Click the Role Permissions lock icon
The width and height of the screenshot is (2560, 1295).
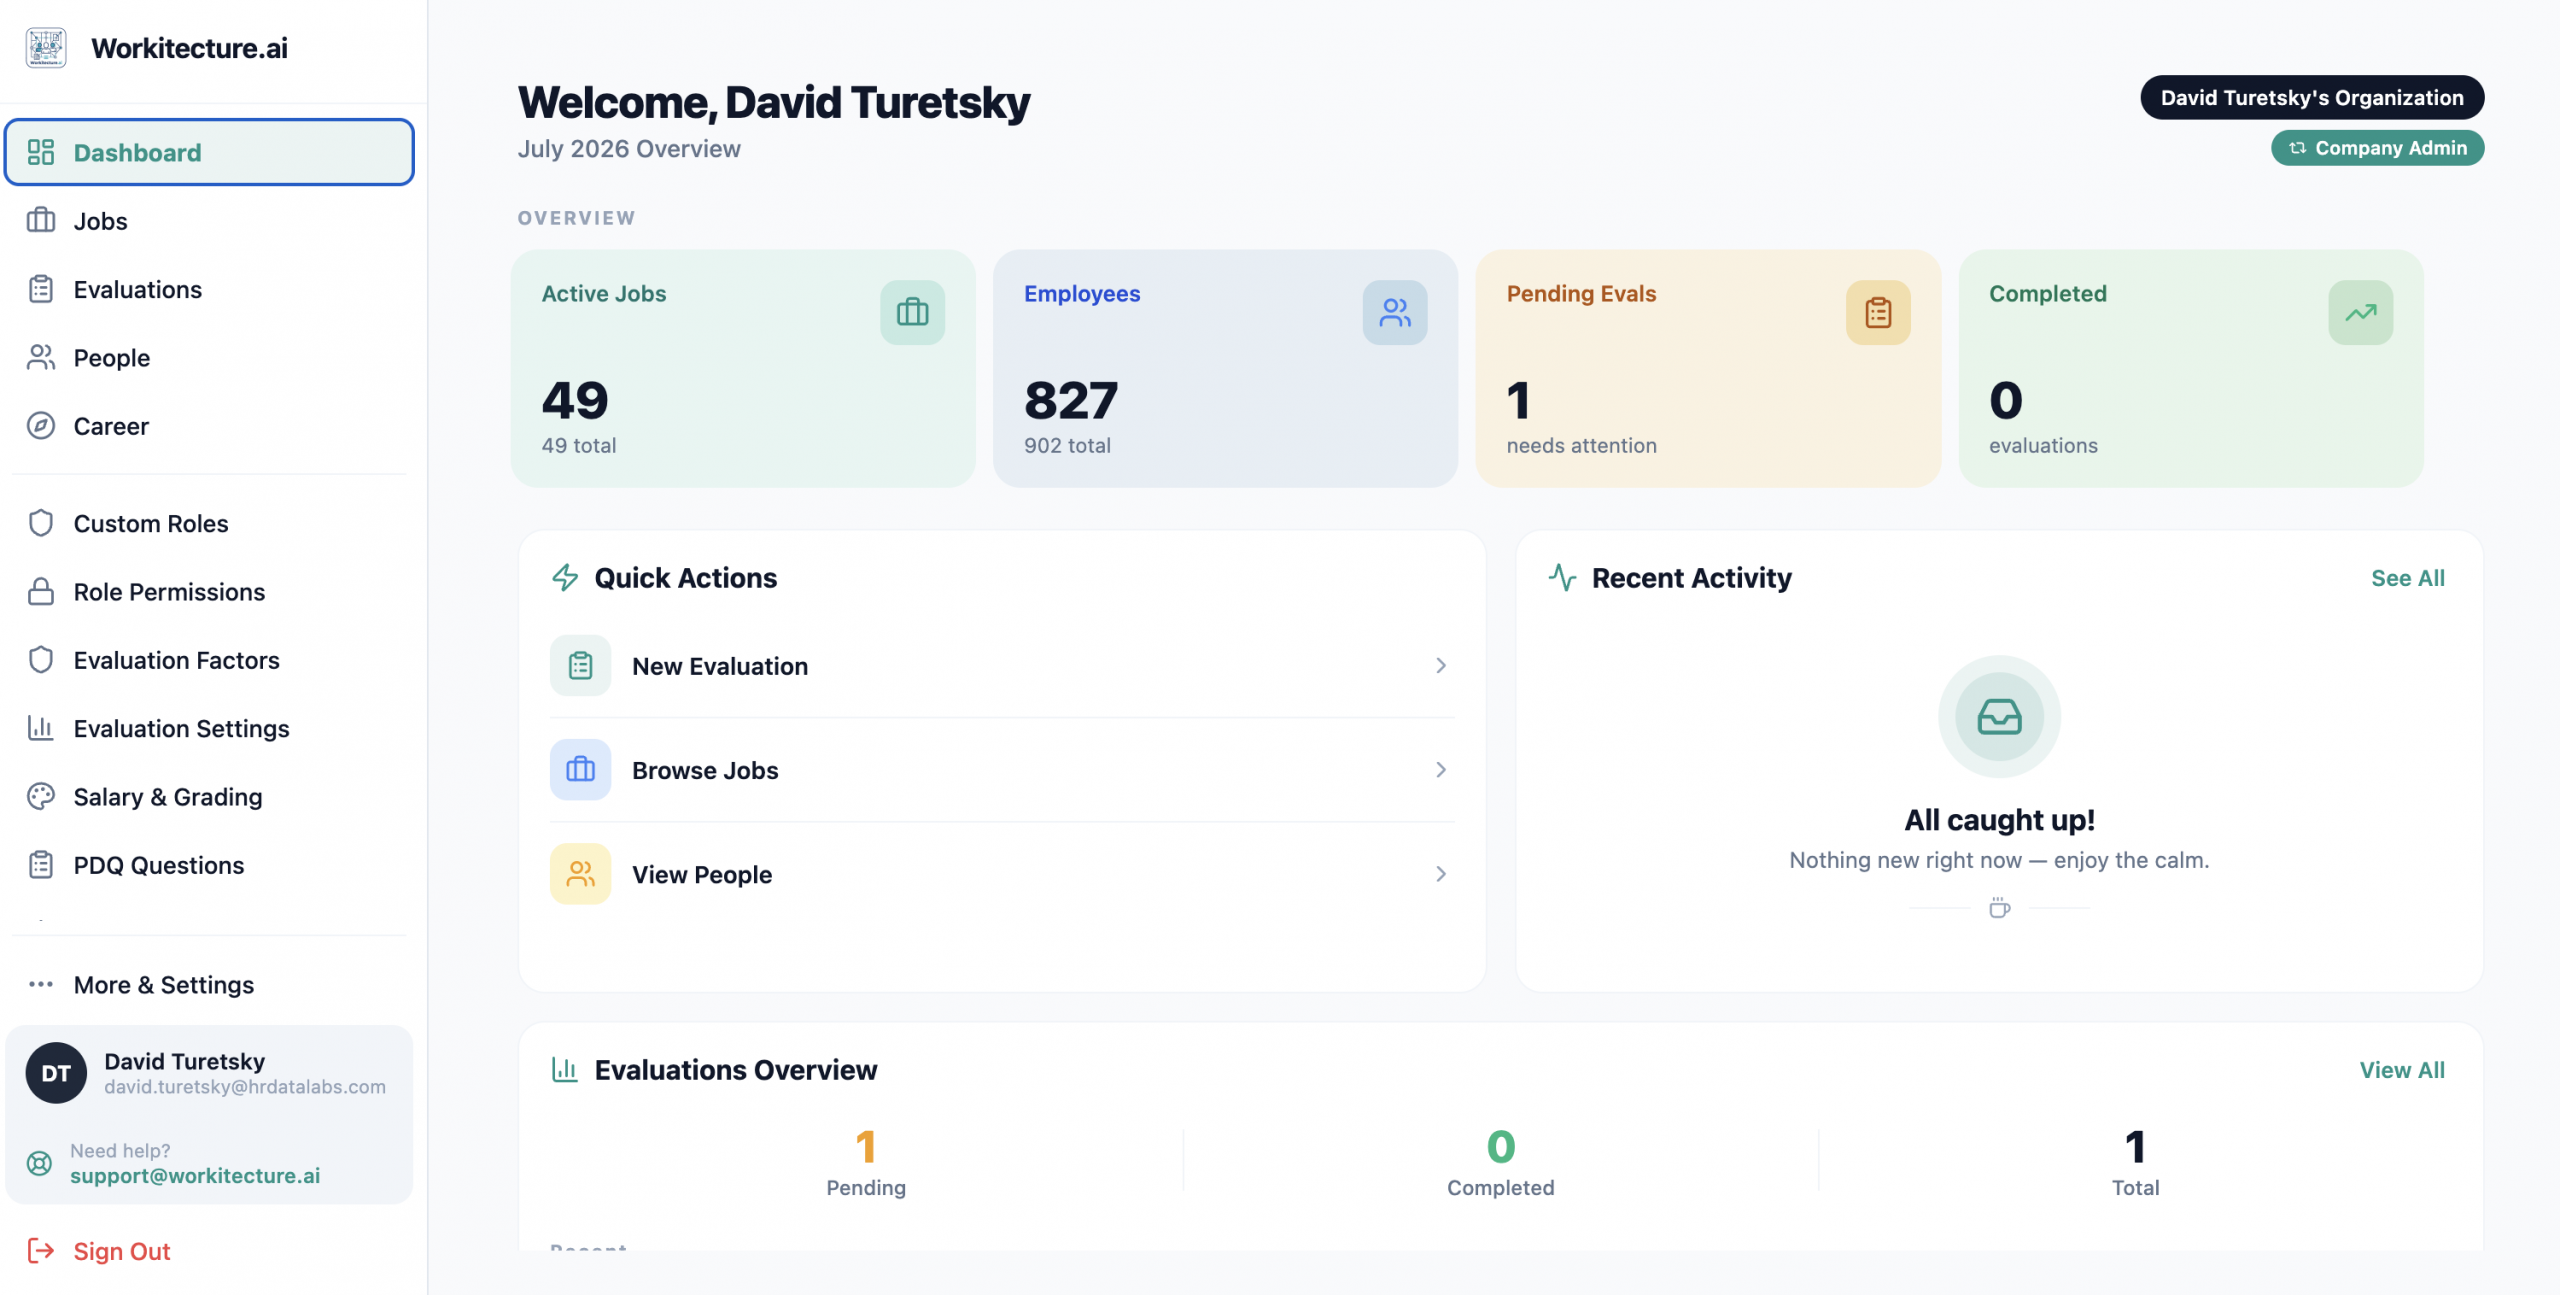tap(41, 592)
